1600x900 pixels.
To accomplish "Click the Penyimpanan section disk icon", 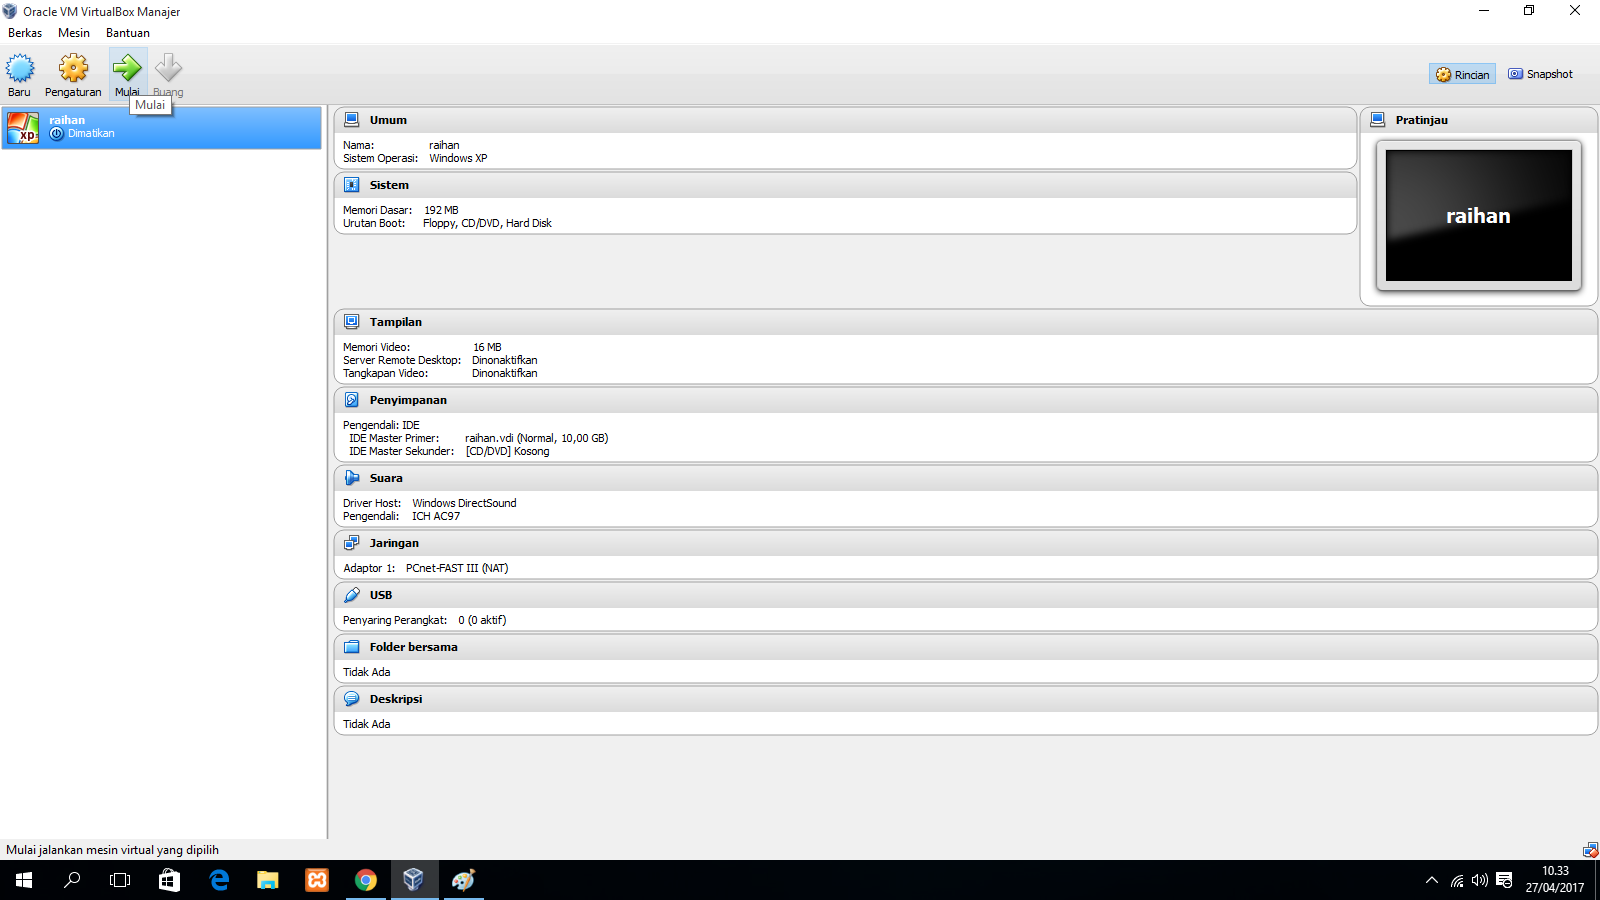I will (x=352, y=400).
